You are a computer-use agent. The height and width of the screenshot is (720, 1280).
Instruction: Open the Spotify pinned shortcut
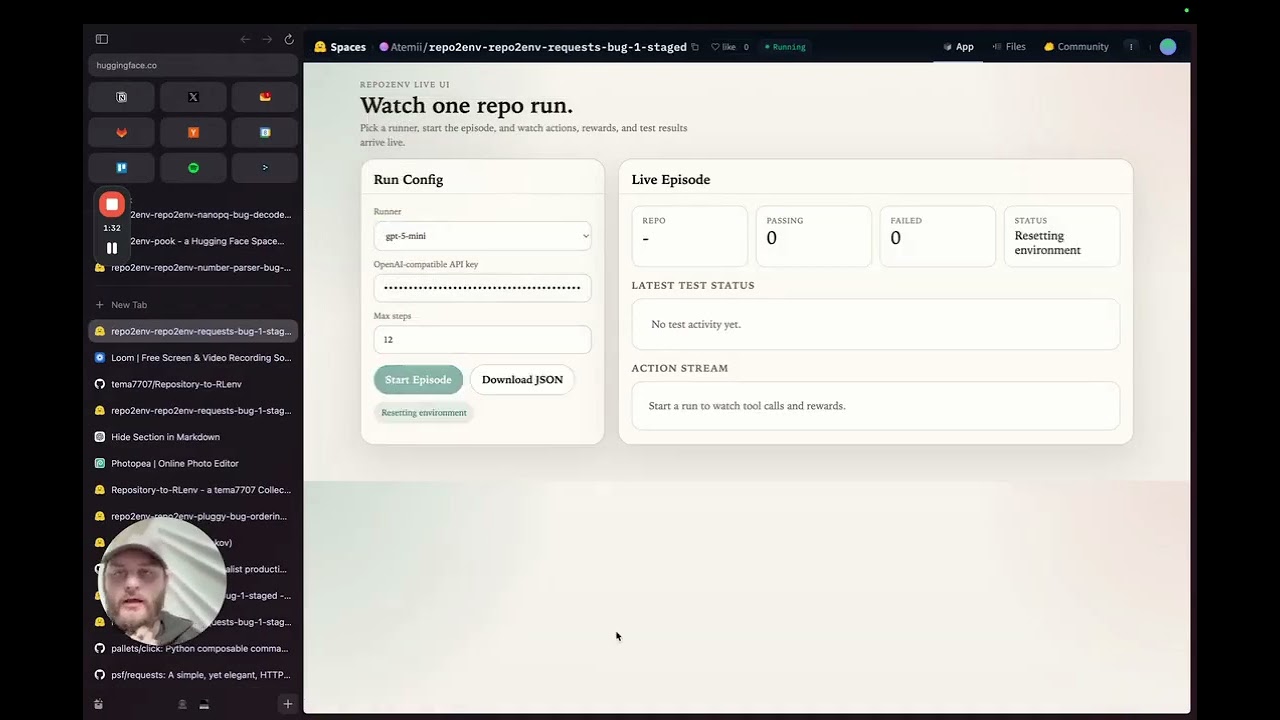[193, 168]
